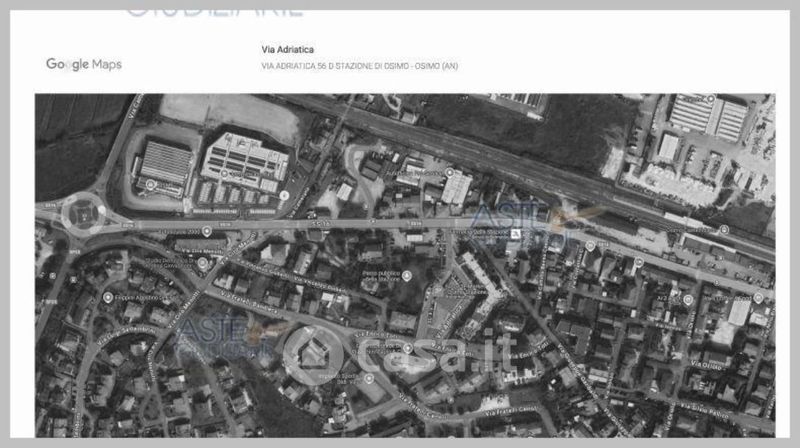Open the Studio Dentistico place marker
Image resolution: width=800 pixels, height=448 pixels.
[x=203, y=263]
